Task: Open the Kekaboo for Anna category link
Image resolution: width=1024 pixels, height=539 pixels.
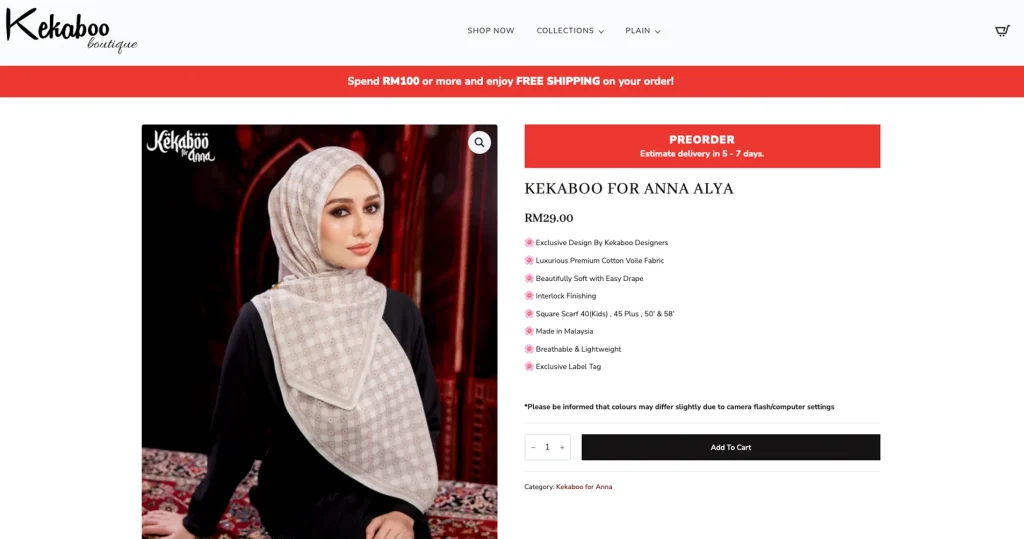Action: (x=584, y=487)
